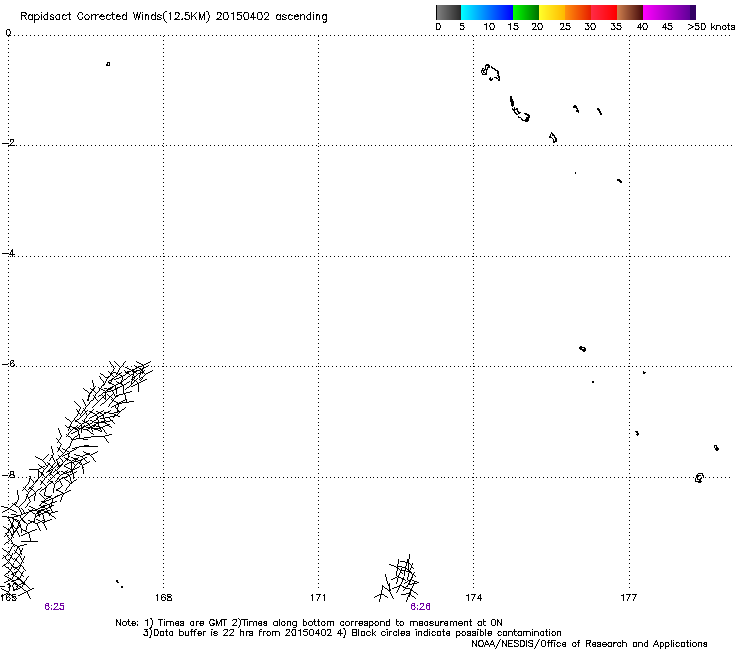The image size is (740, 650).
Task: Click the "171" longitude axis label
Action: click(x=318, y=598)
